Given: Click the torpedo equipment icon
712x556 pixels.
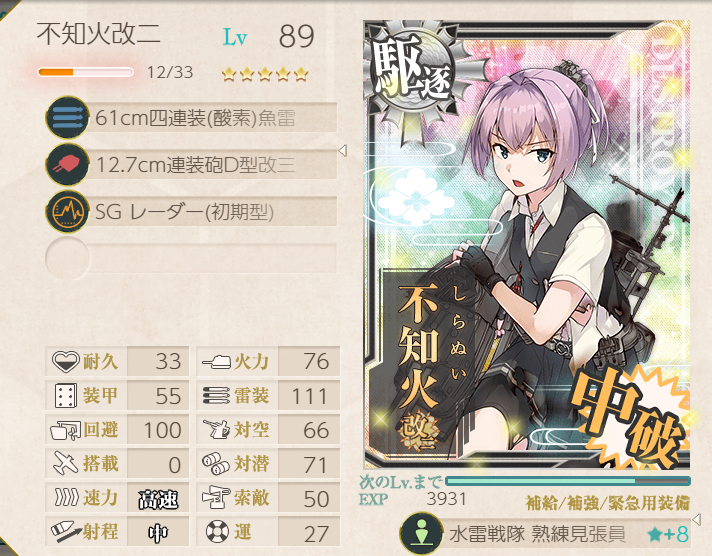Looking at the screenshot, I should pyautogui.click(x=67, y=118).
